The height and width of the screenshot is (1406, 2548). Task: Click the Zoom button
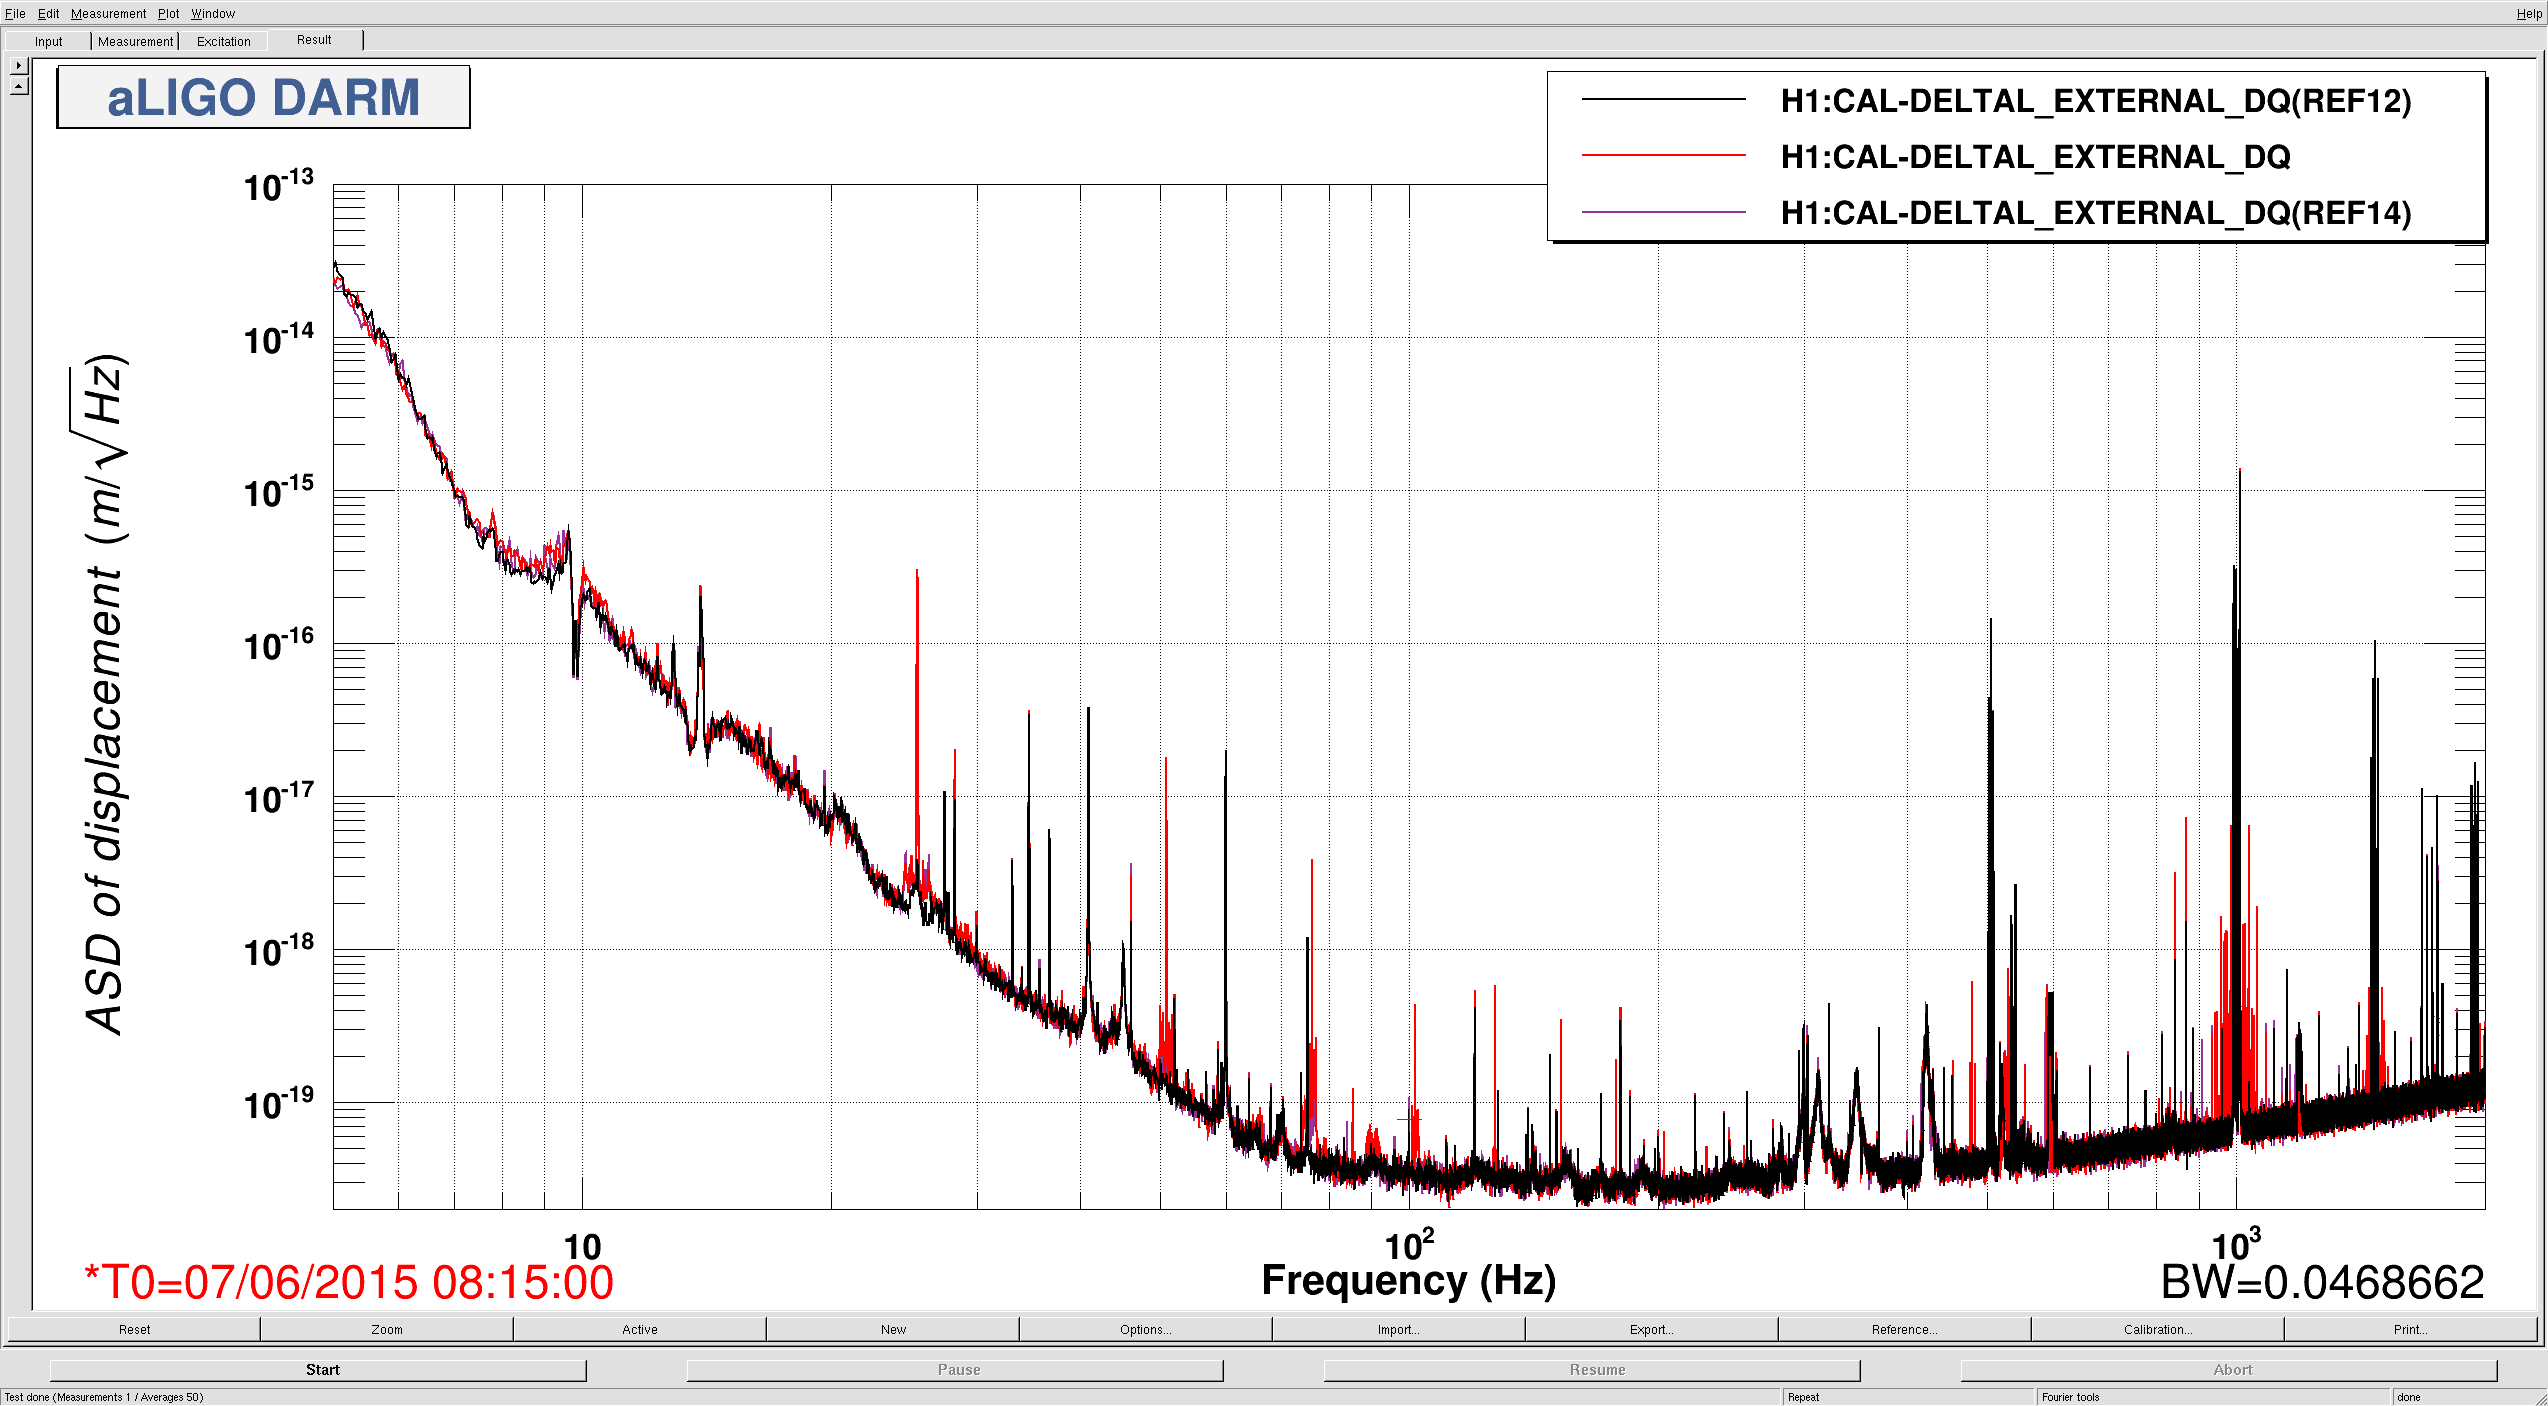pyautogui.click(x=387, y=1329)
